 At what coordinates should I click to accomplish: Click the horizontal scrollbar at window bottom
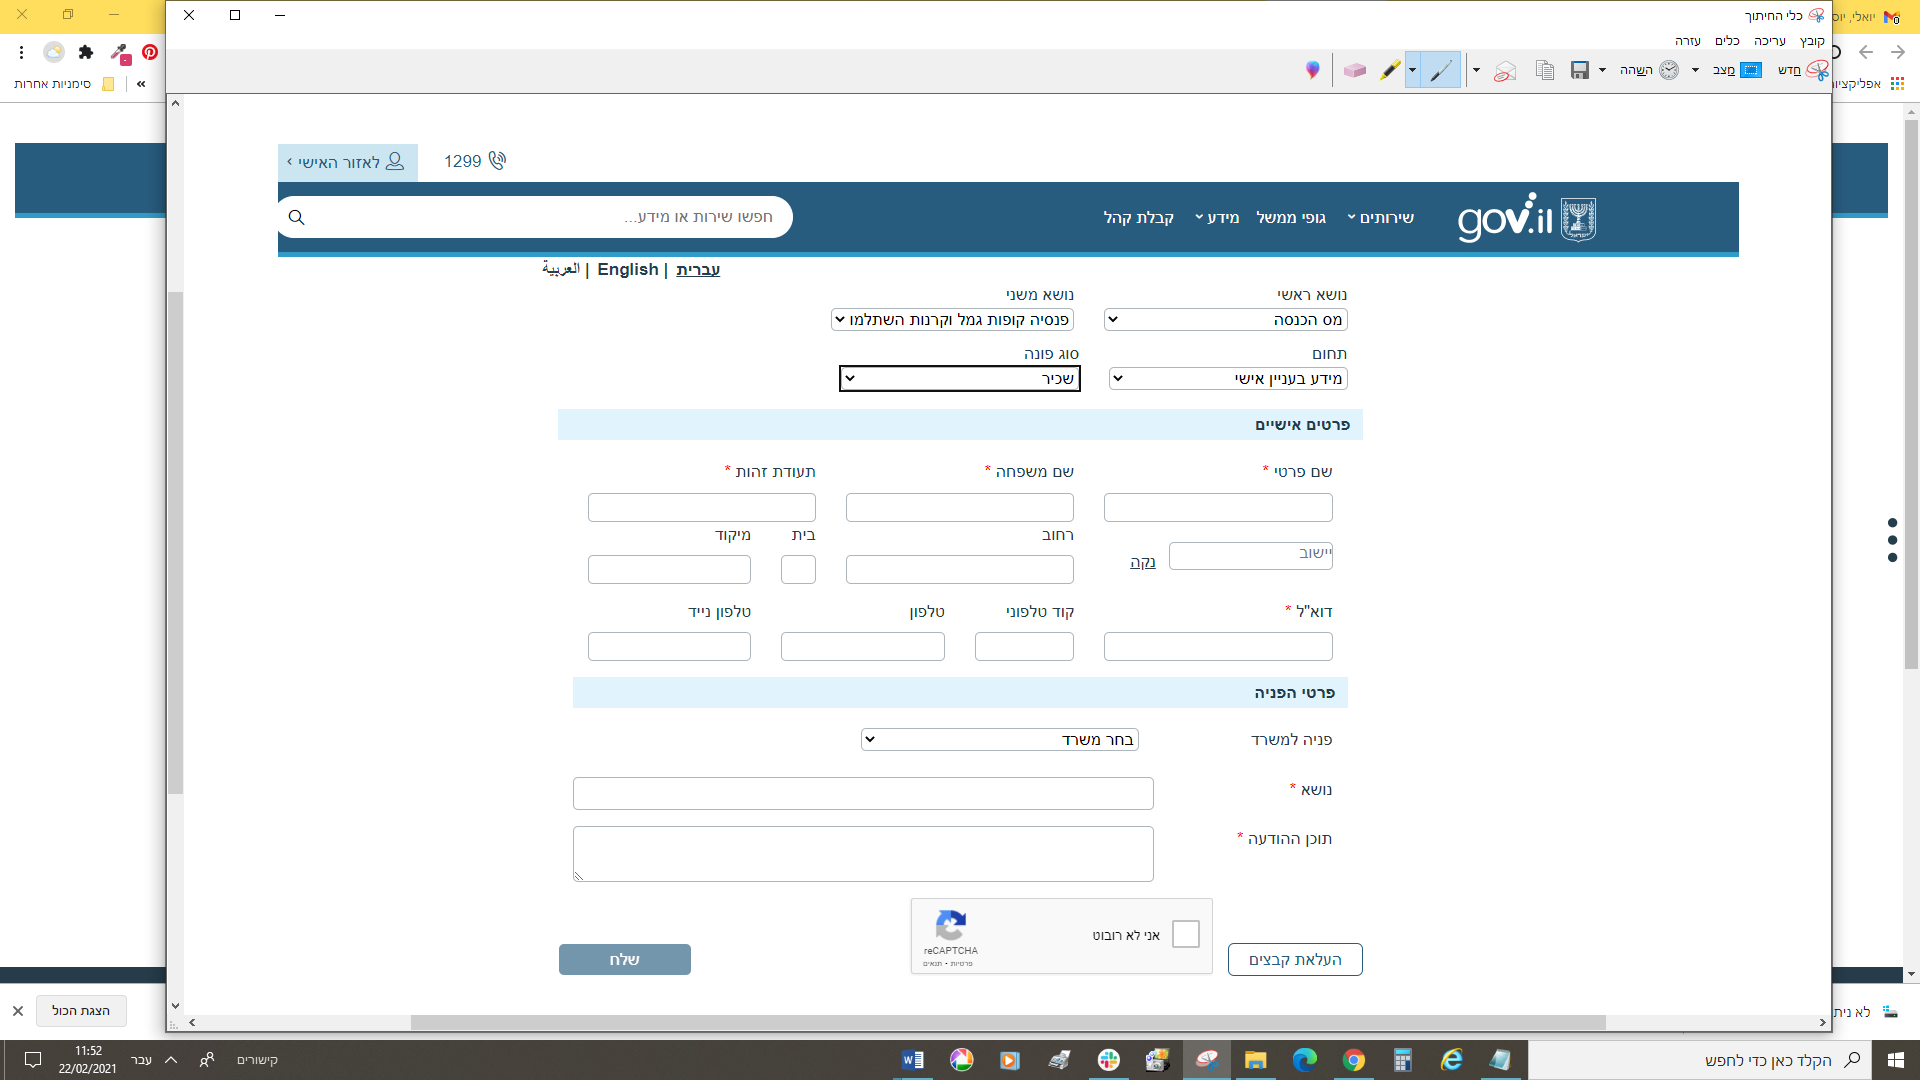[1007, 1022]
